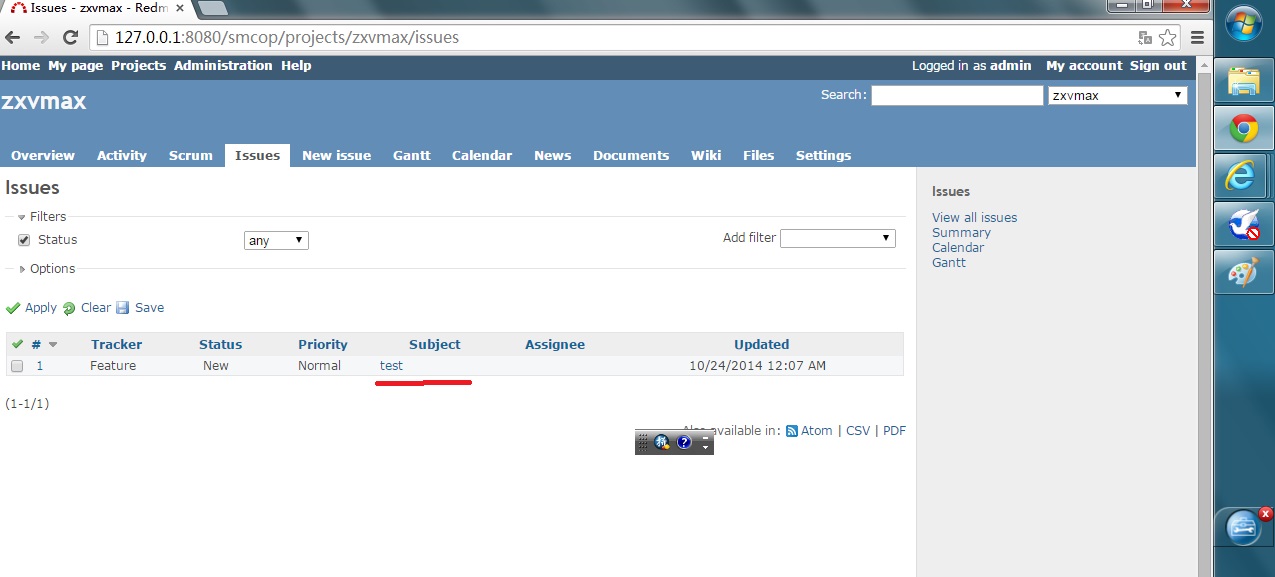
Task: Click View all issues in sidebar
Action: (x=975, y=217)
